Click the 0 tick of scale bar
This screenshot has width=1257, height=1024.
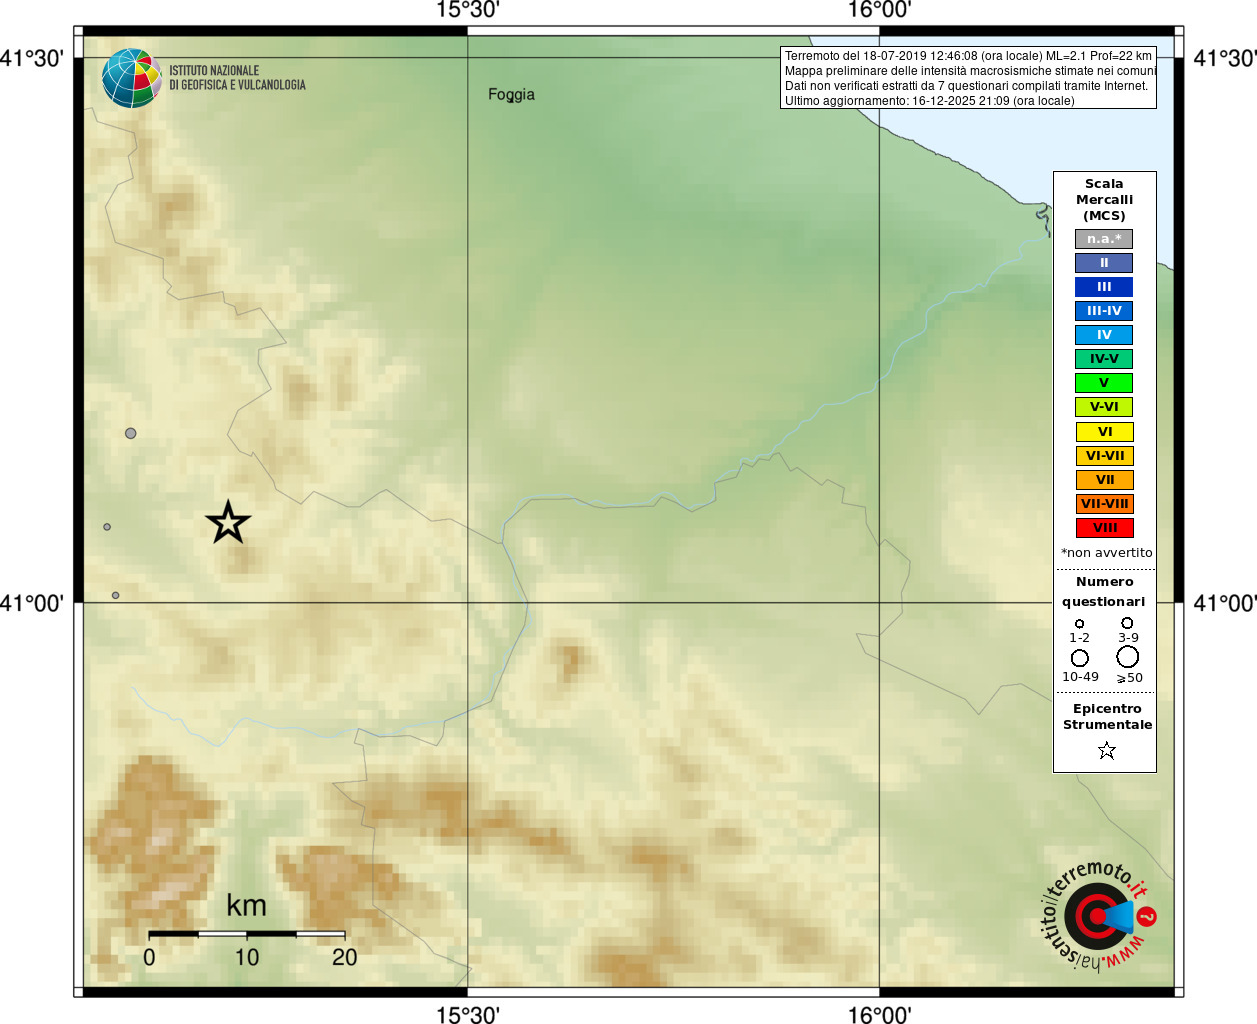pyautogui.click(x=149, y=958)
